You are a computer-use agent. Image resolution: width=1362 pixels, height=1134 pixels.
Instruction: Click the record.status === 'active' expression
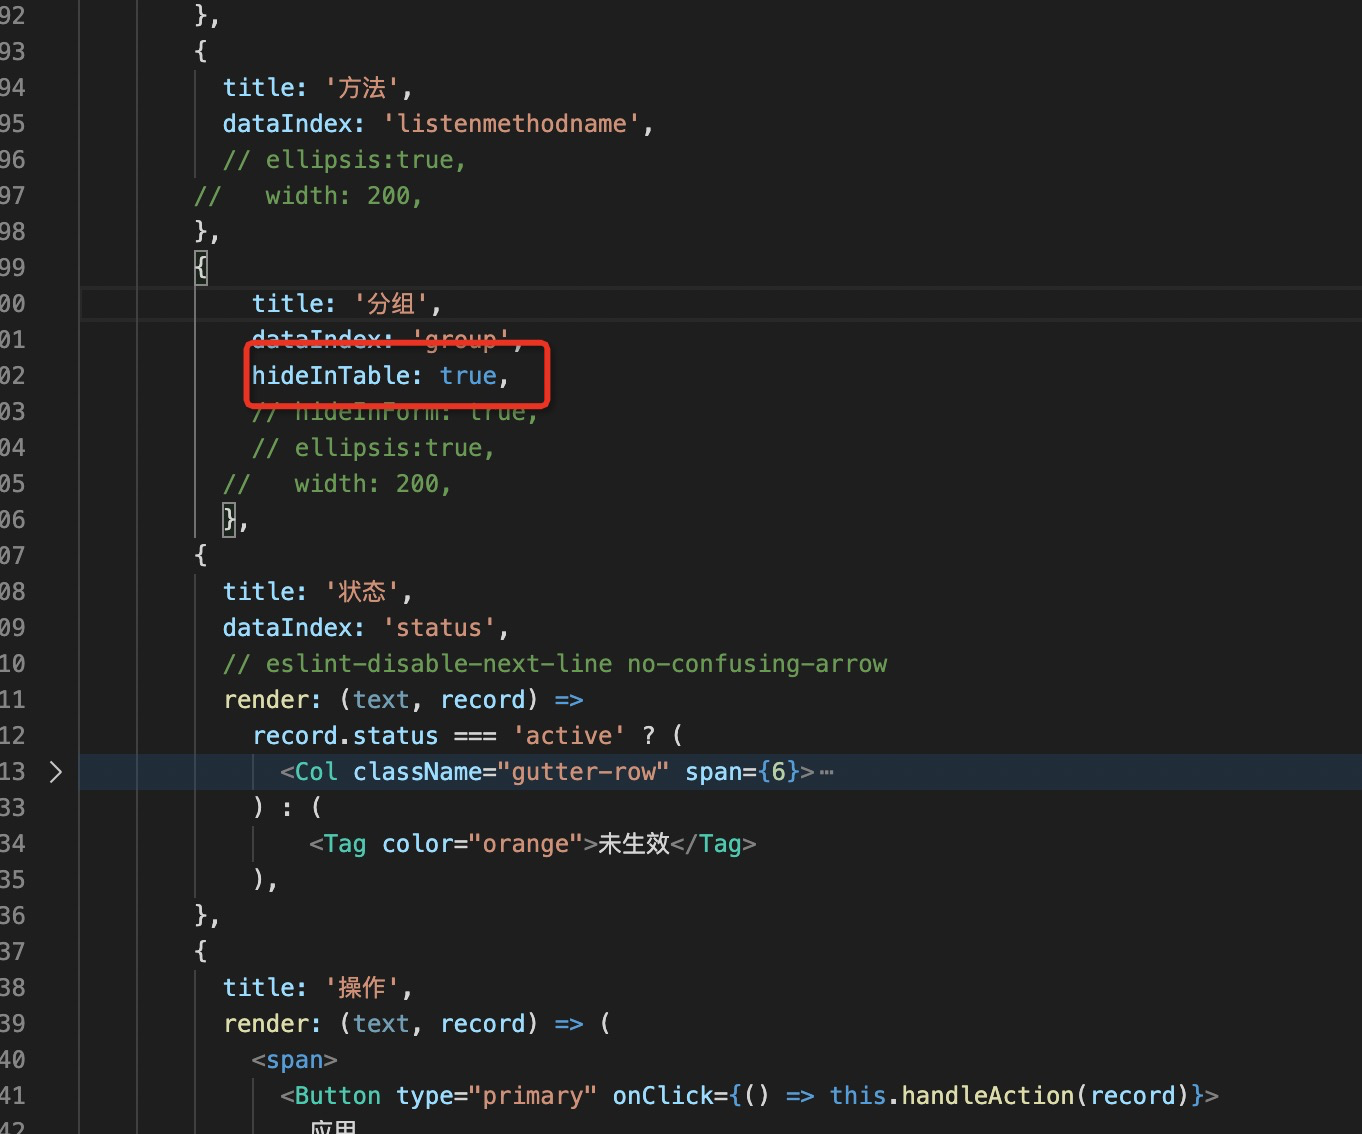[420, 735]
